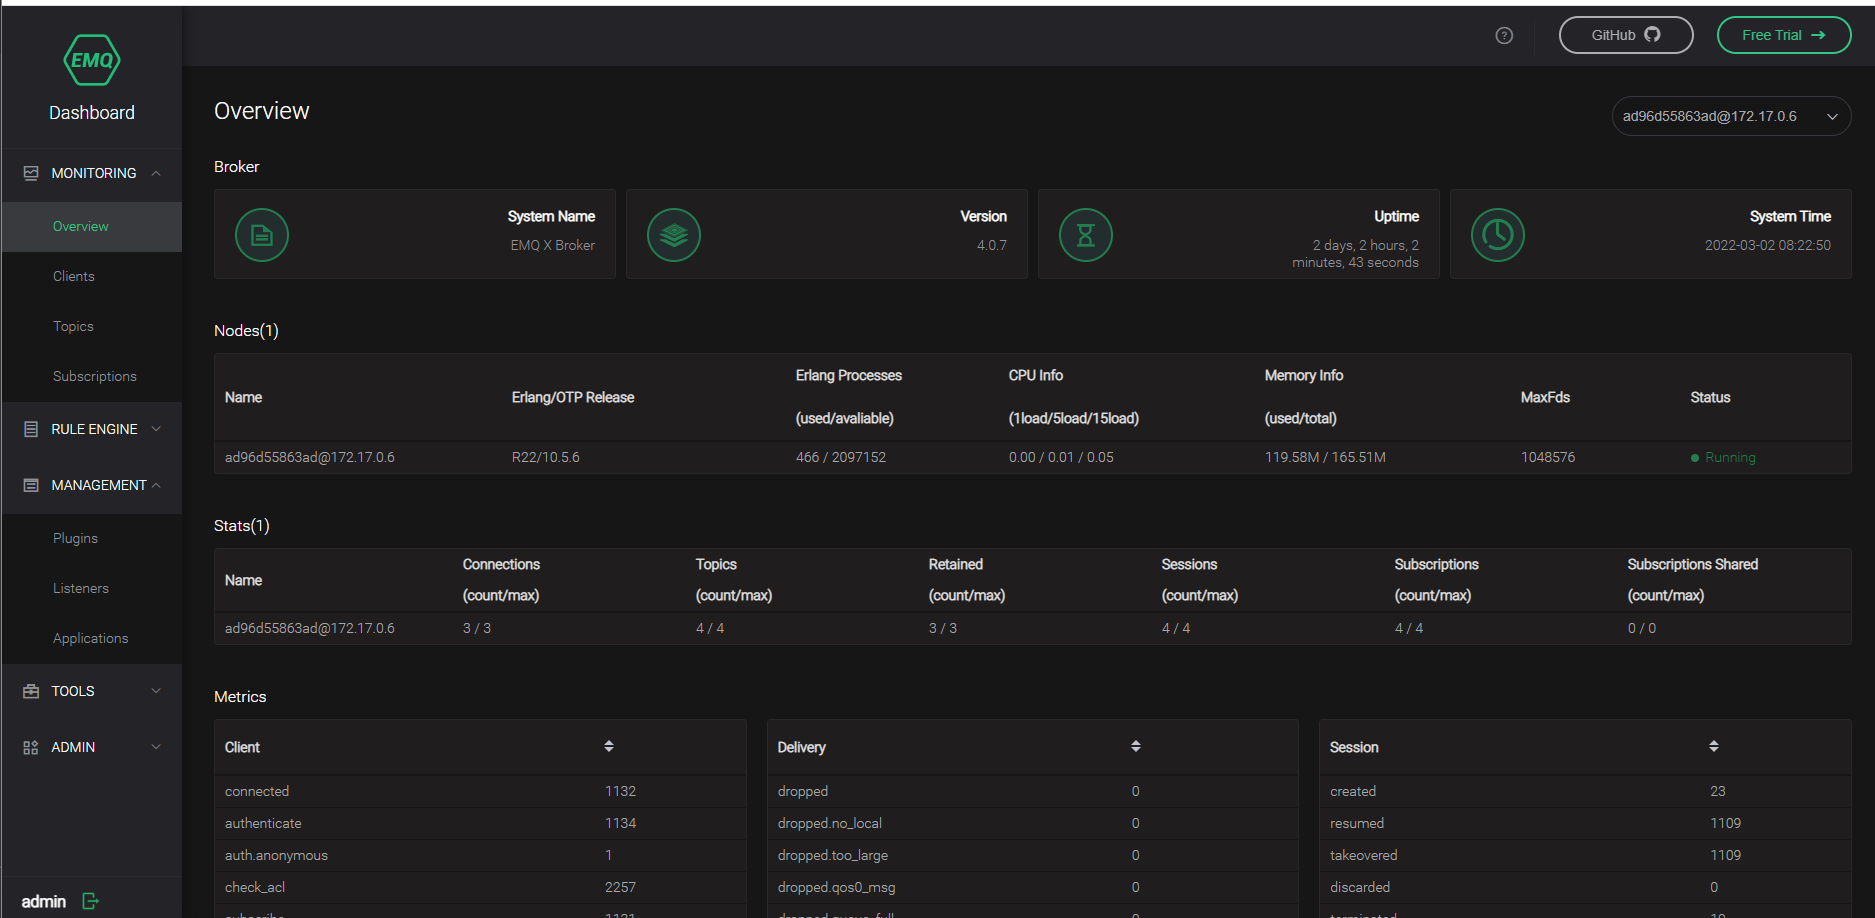Click the Monitoring chart icon in sidebar
The height and width of the screenshot is (918, 1875).
31,173
